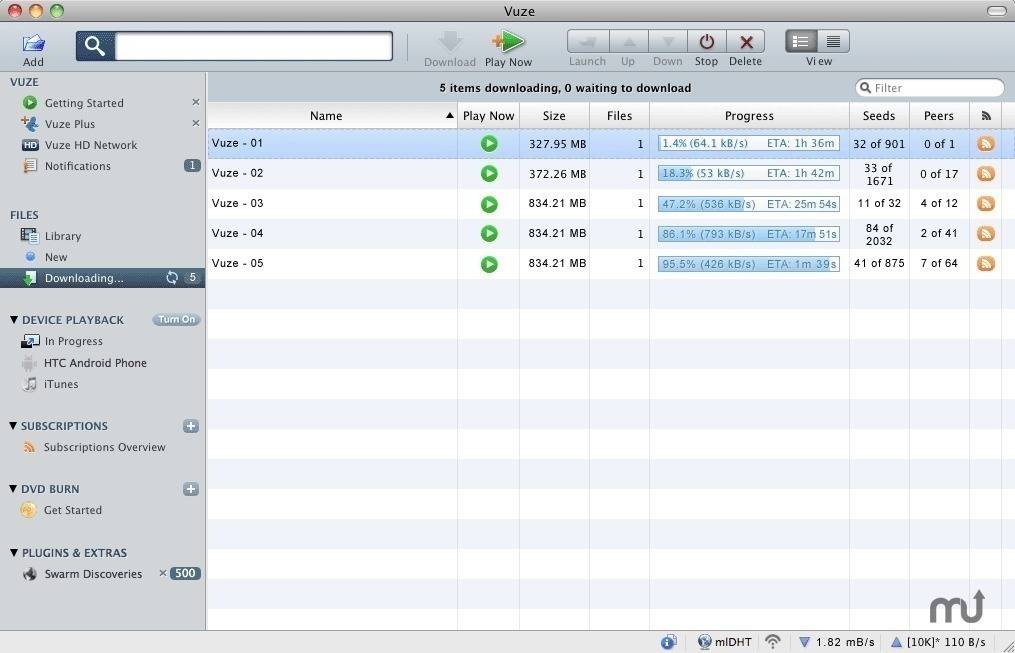
Task: Open In Progress under Device Playback
Action: coord(73,341)
